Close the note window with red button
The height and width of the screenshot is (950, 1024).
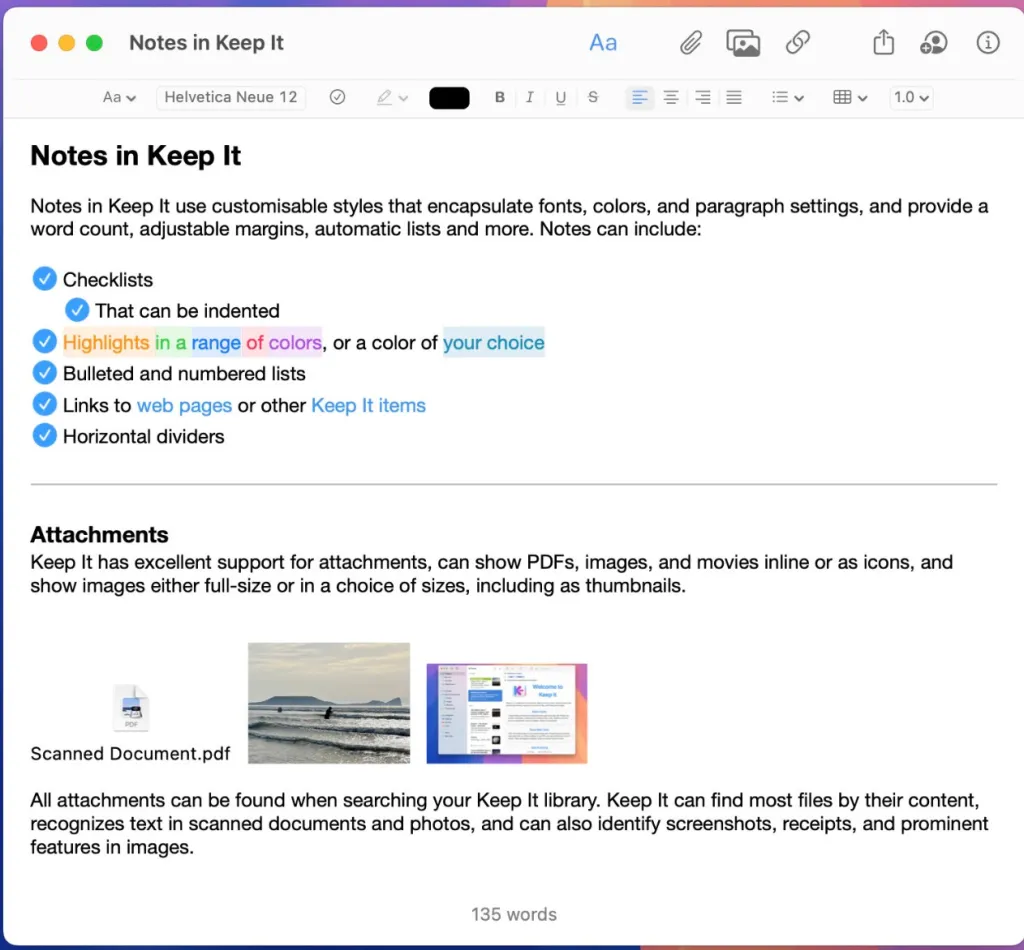click(x=39, y=43)
